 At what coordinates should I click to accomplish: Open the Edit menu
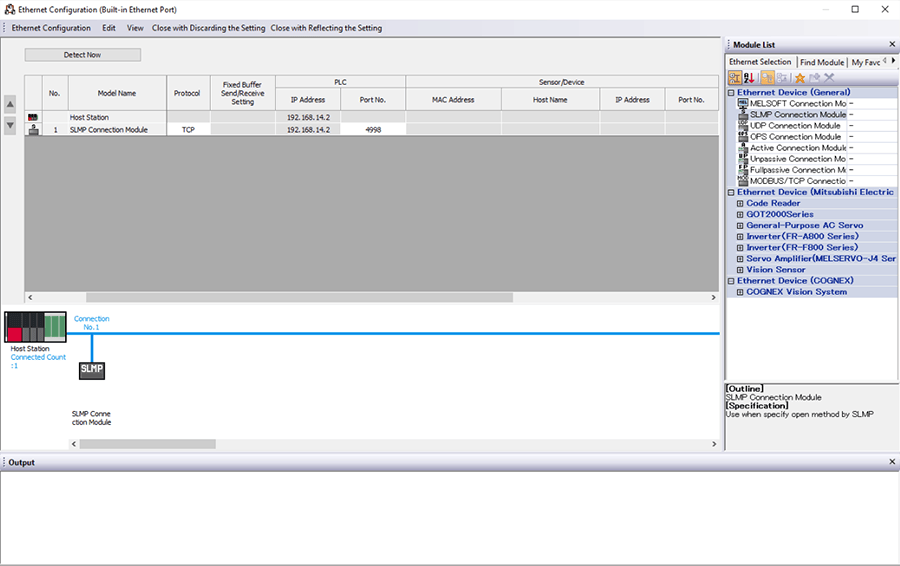coord(108,28)
